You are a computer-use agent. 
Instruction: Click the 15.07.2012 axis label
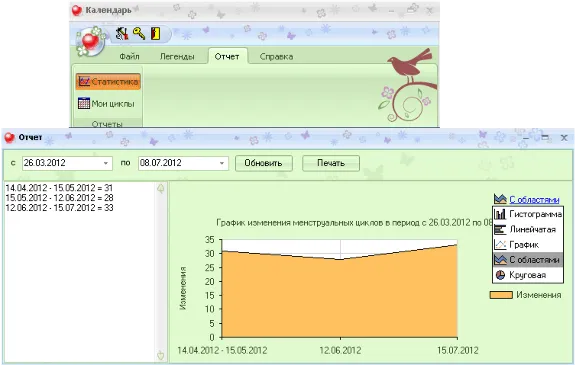[x=458, y=350]
